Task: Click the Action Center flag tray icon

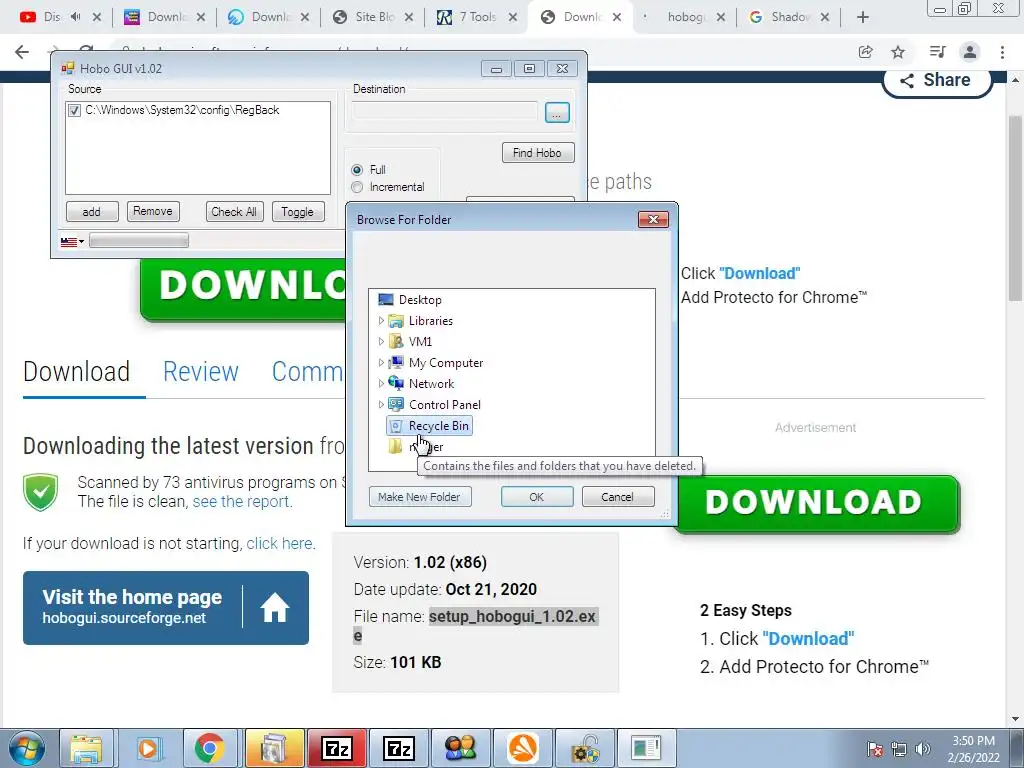Action: (x=875, y=749)
